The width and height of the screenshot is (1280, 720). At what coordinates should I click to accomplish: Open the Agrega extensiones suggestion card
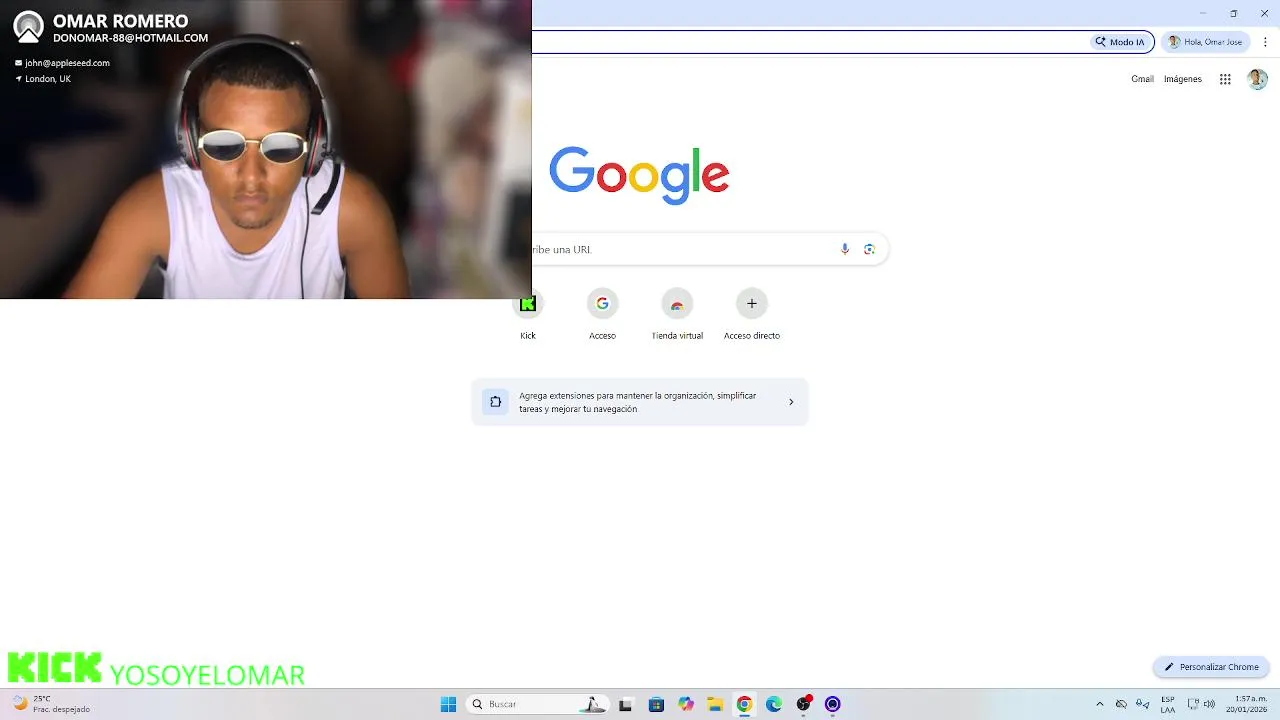[x=640, y=402]
